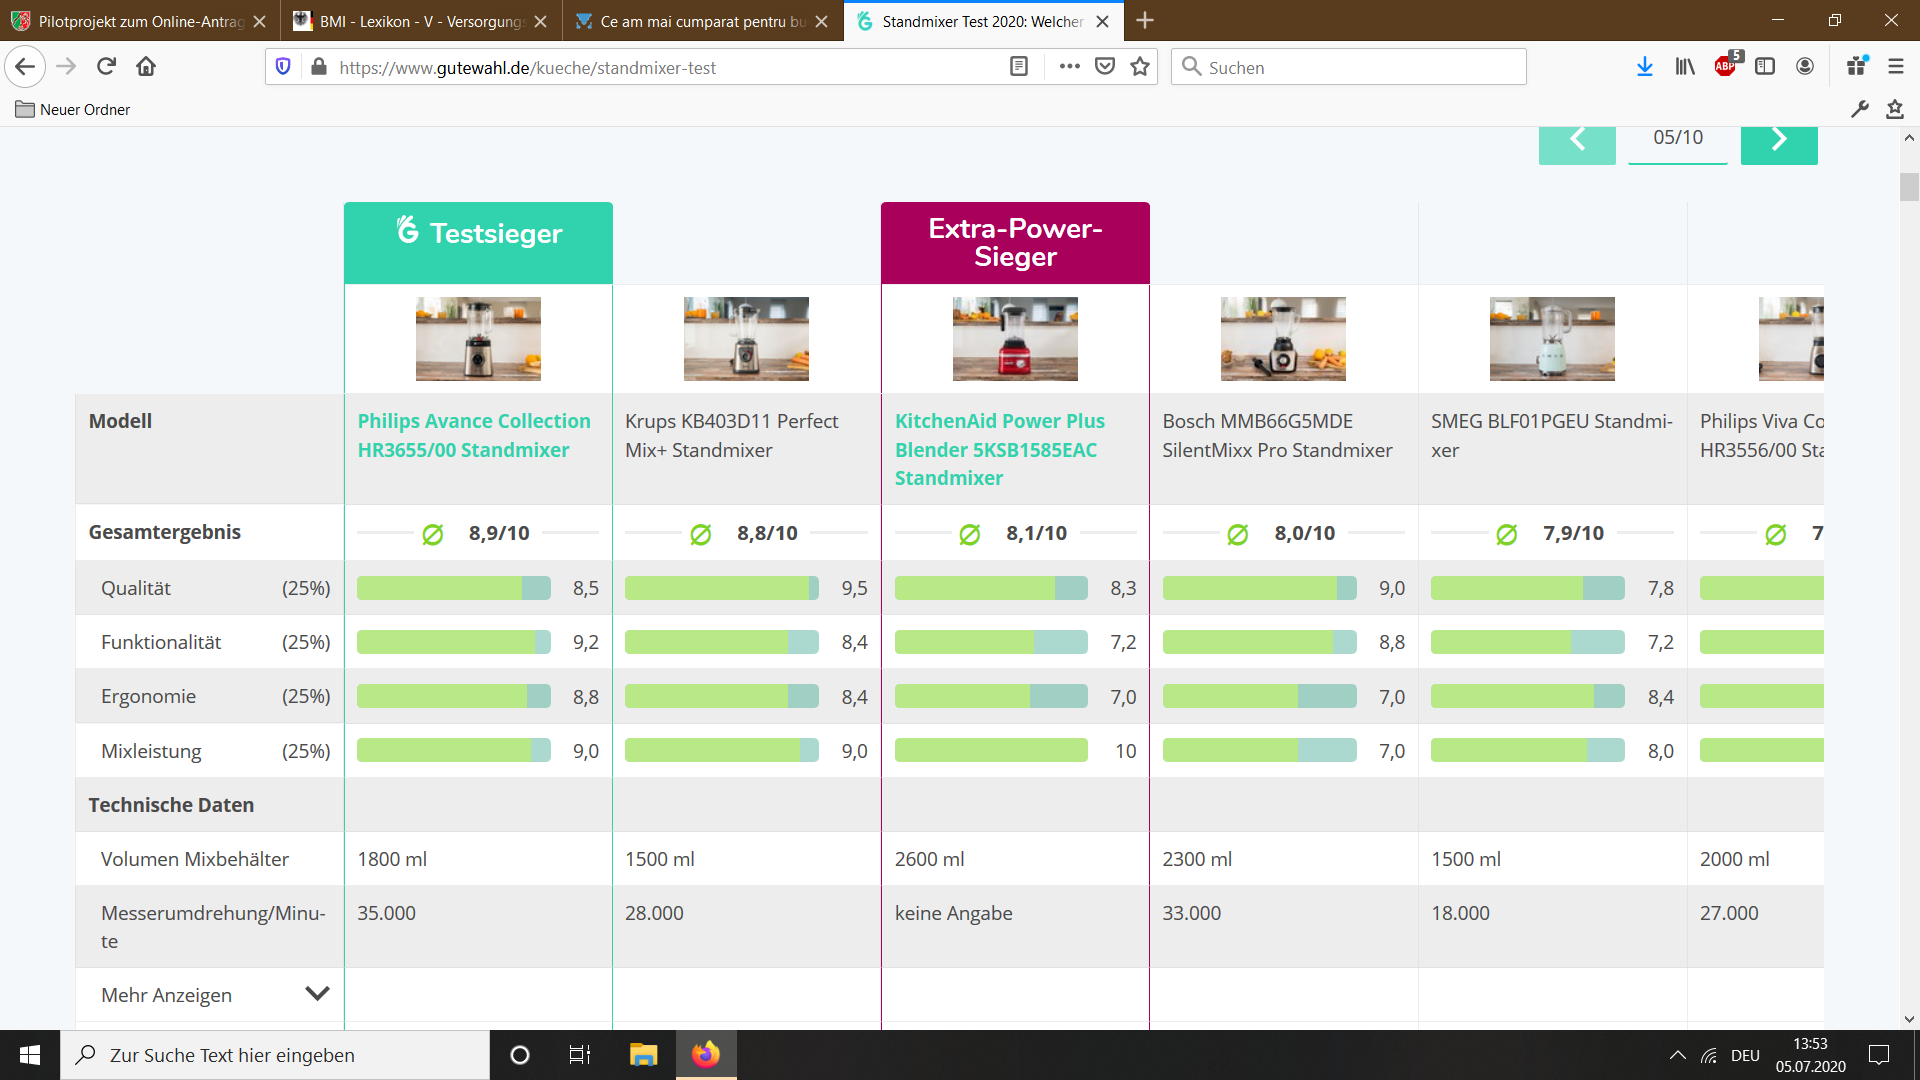
Task: Show hidden system tray icons
Action: pos(1678,1055)
